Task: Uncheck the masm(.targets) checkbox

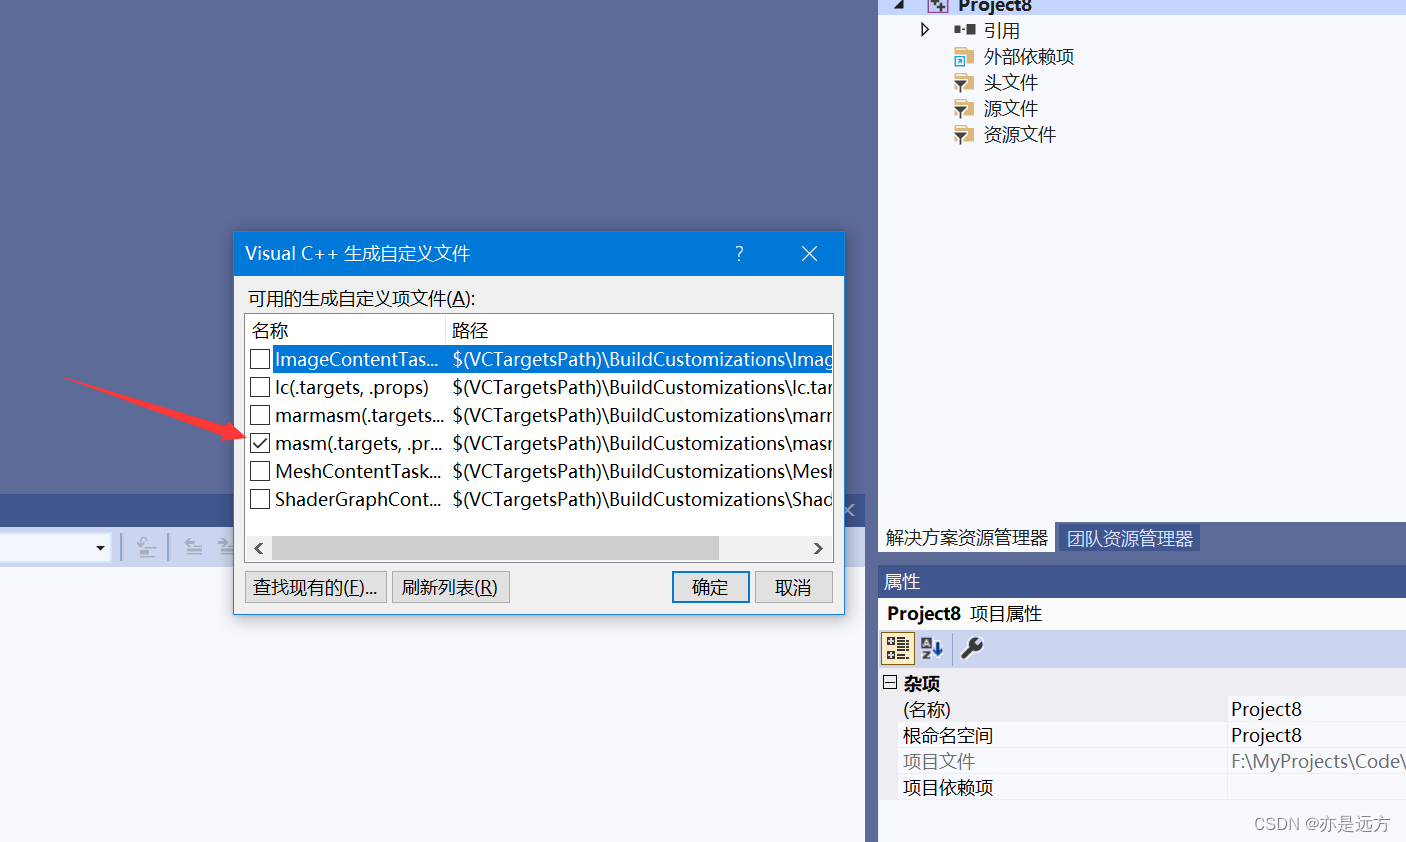Action: [x=260, y=443]
